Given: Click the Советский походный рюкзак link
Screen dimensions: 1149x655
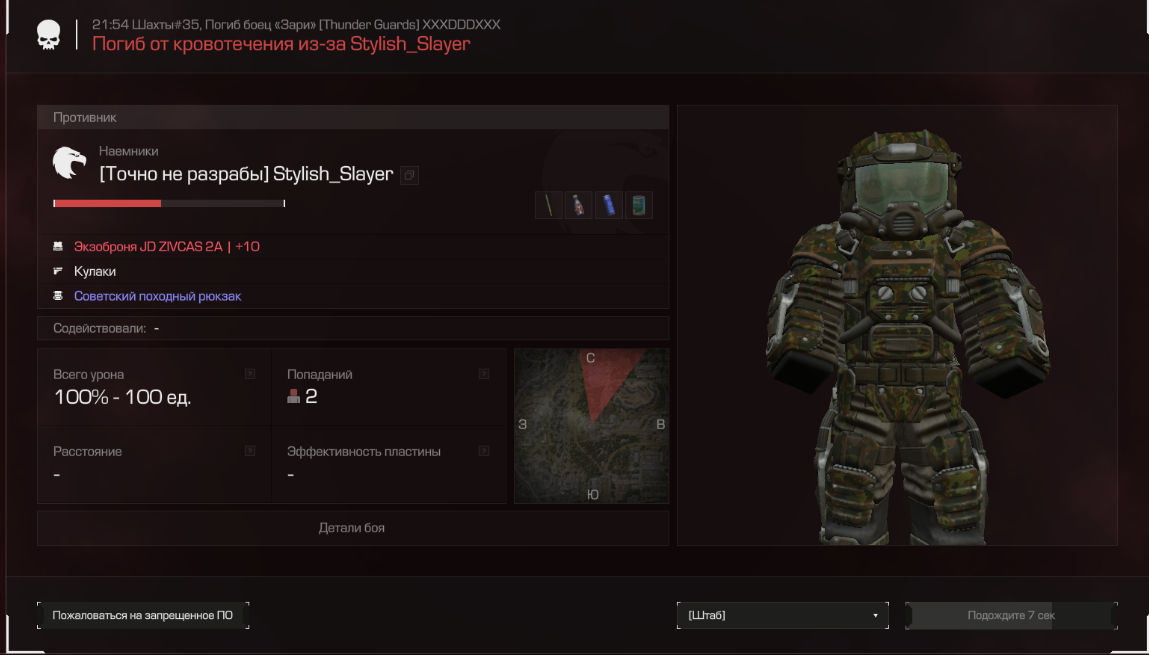Looking at the screenshot, I should [158, 296].
